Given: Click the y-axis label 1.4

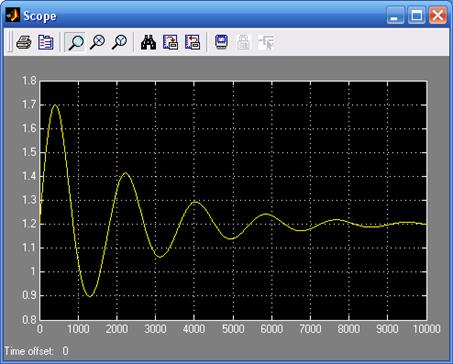Looking at the screenshot, I should [29, 176].
